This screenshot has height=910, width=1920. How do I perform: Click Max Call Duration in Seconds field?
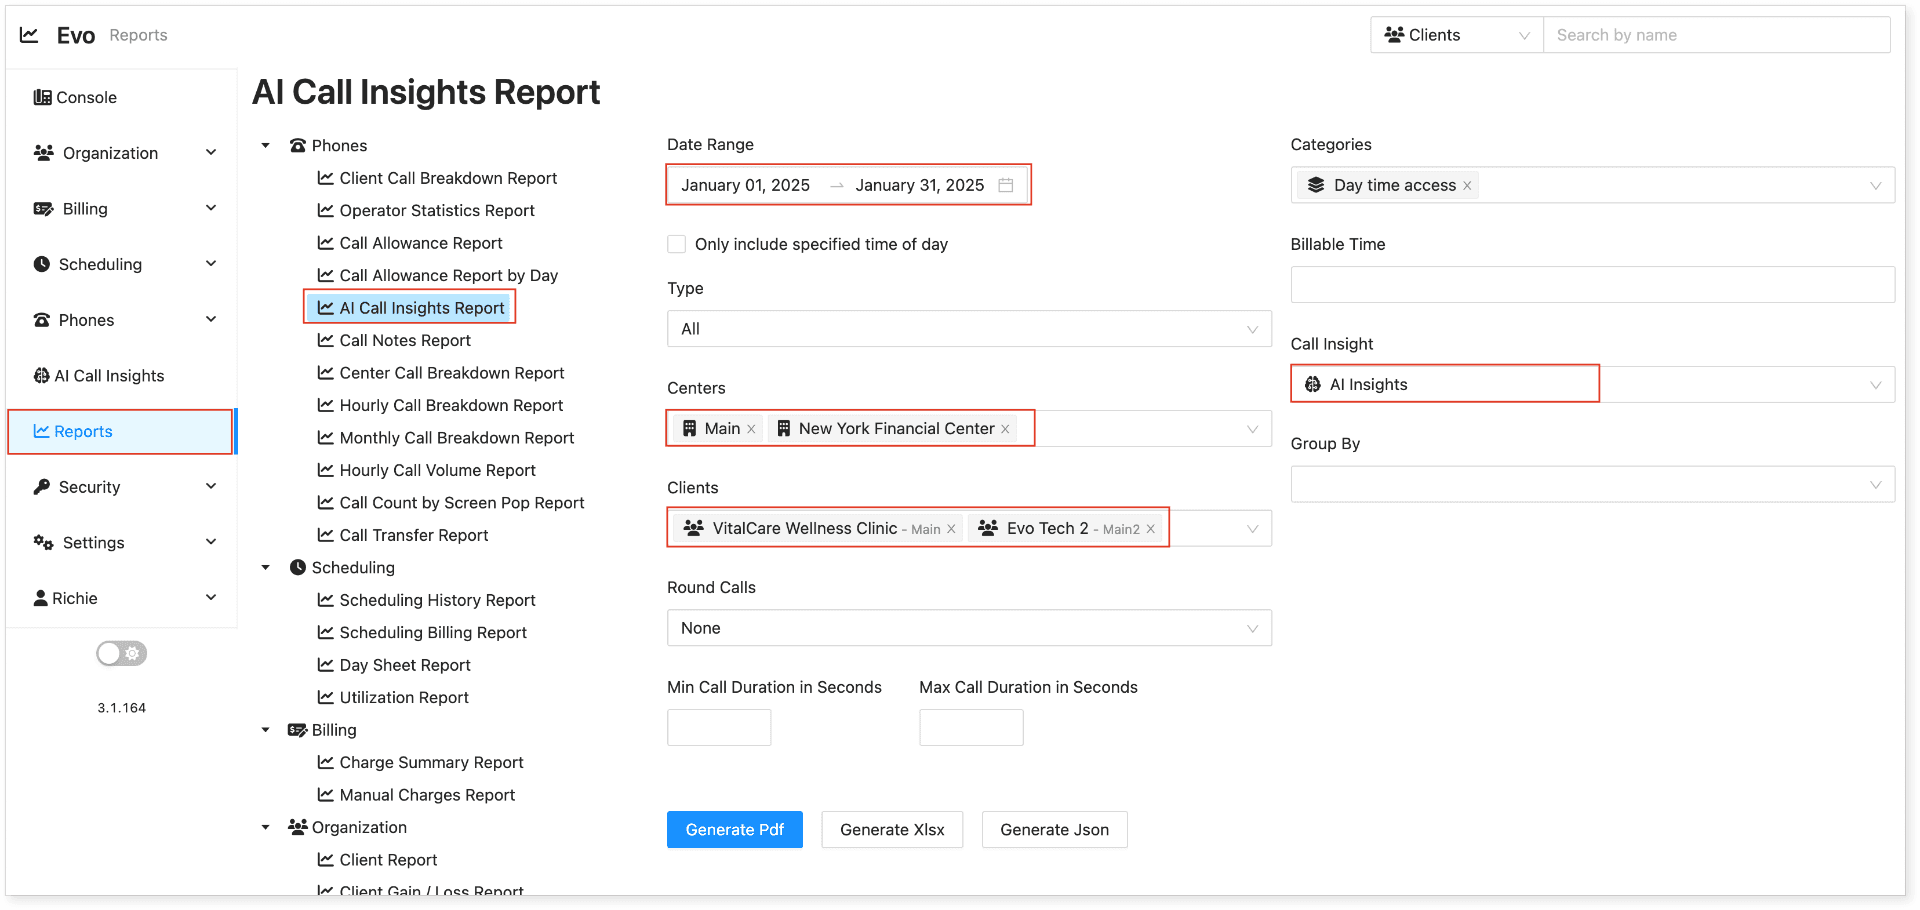(x=971, y=727)
